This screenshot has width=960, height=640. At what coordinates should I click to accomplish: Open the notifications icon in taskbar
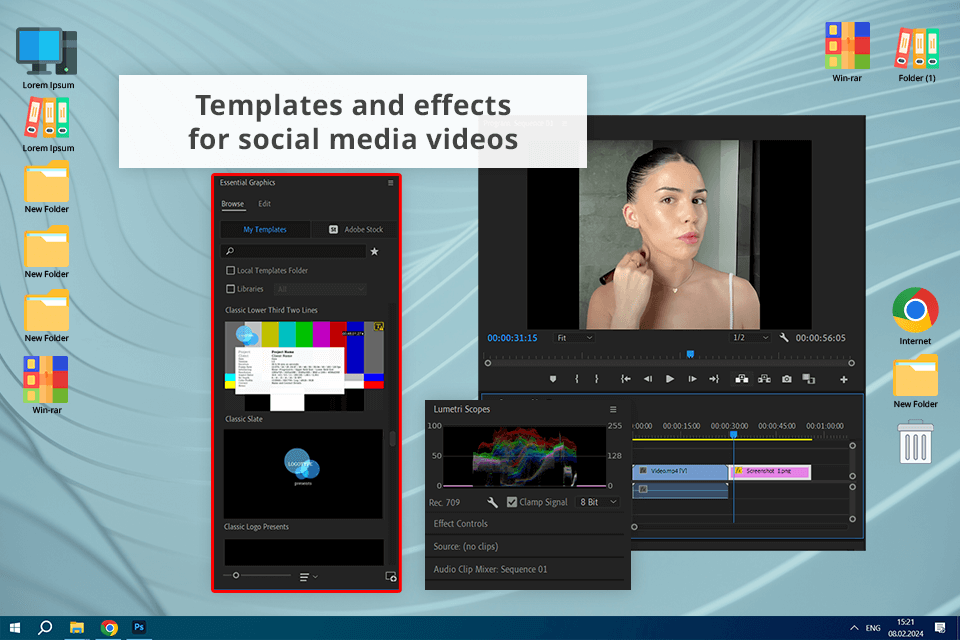(x=940, y=628)
